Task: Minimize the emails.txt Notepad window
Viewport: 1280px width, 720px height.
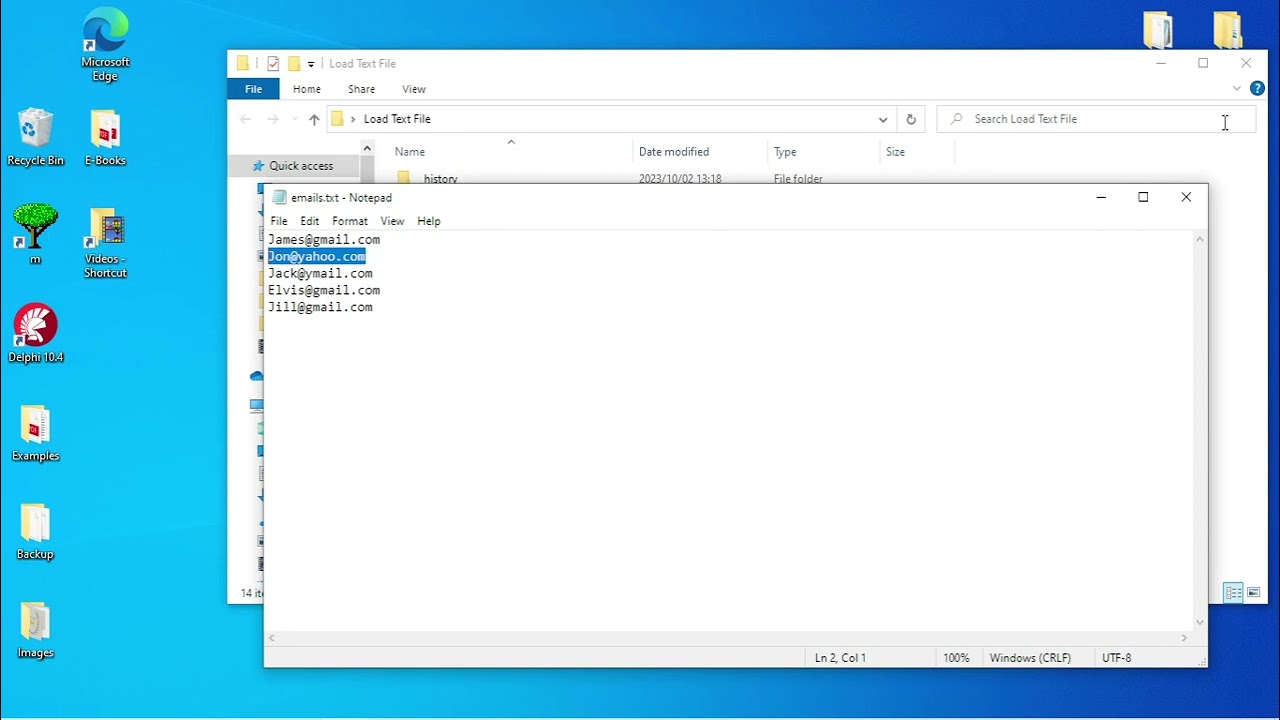Action: tap(1101, 197)
